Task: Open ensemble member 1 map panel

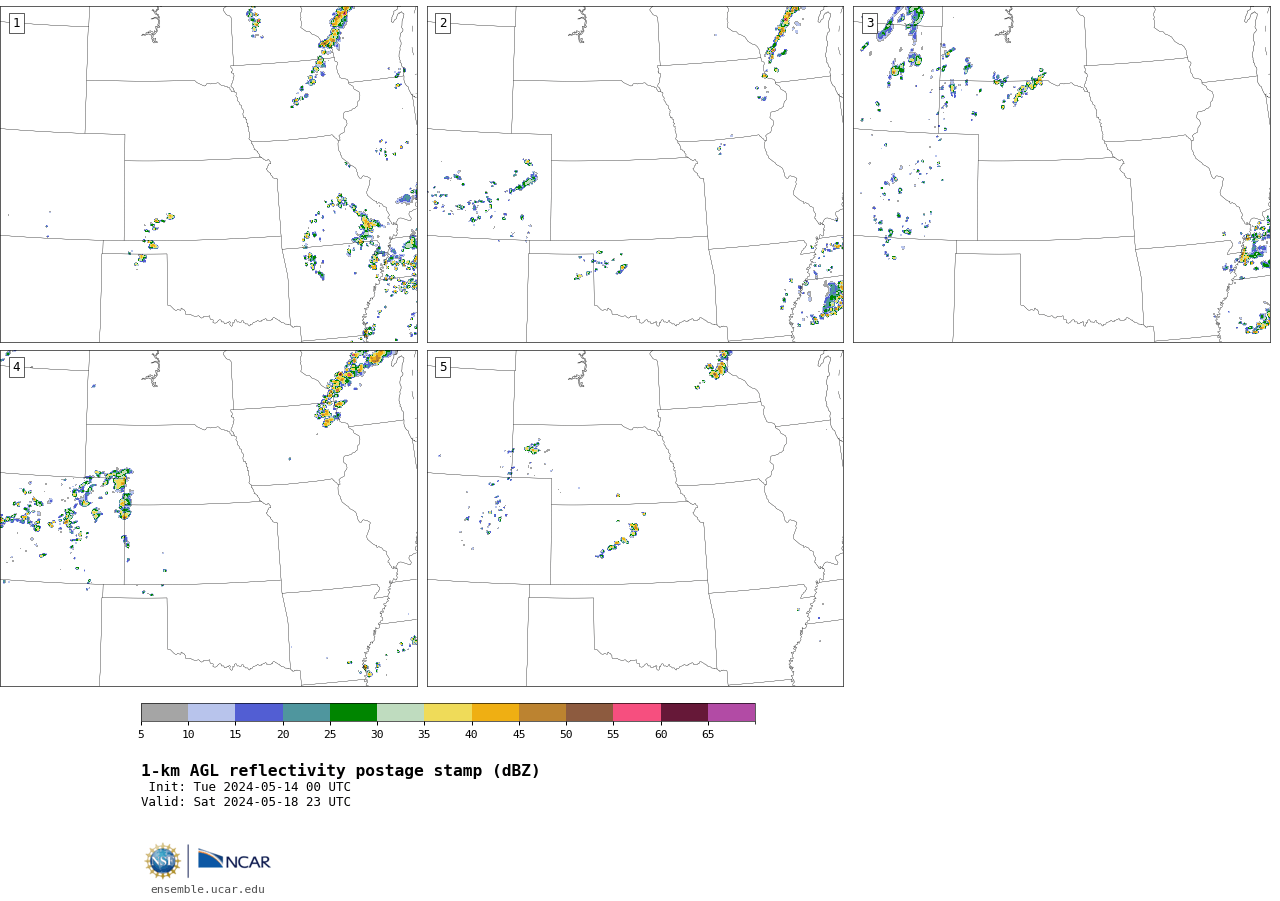Action: pyautogui.click(x=208, y=174)
